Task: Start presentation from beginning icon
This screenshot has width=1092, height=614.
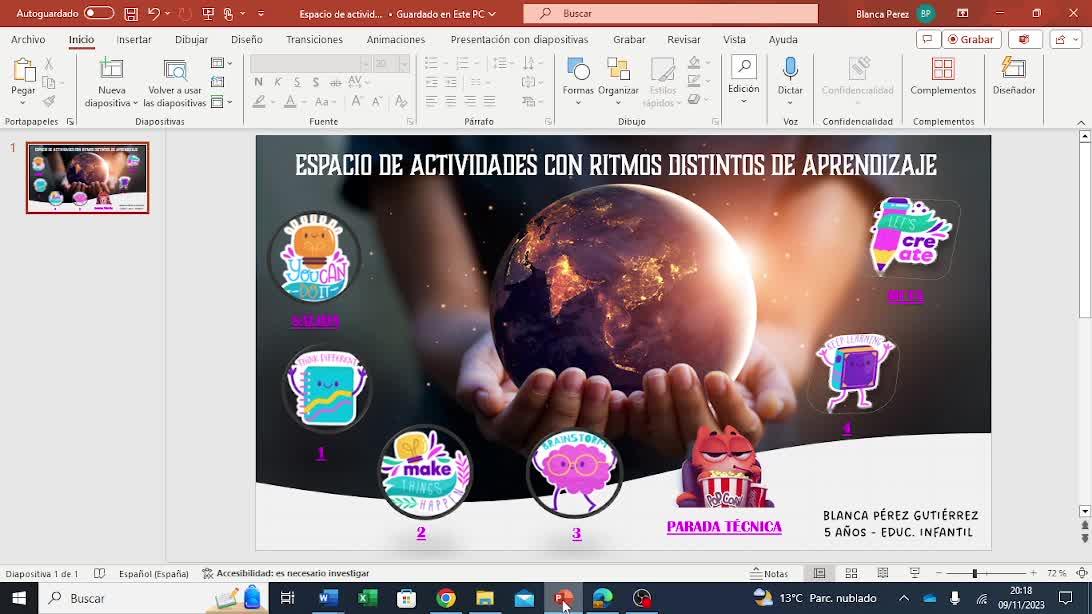Action: click(x=208, y=13)
